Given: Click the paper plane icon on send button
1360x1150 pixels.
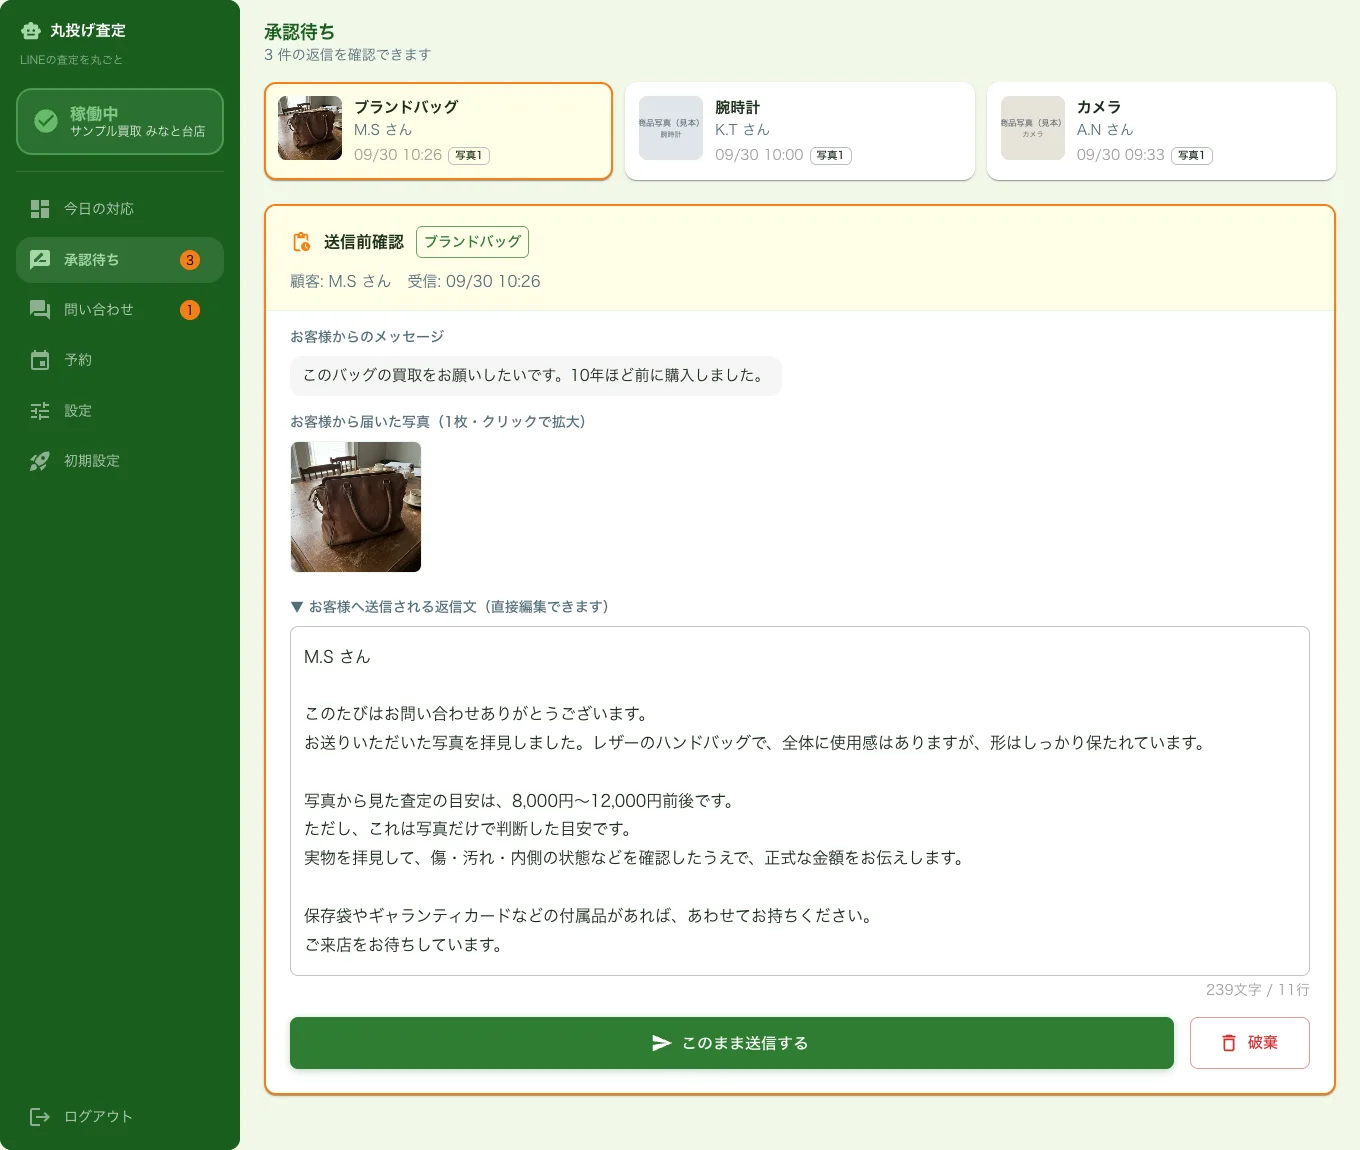Looking at the screenshot, I should click(x=661, y=1043).
